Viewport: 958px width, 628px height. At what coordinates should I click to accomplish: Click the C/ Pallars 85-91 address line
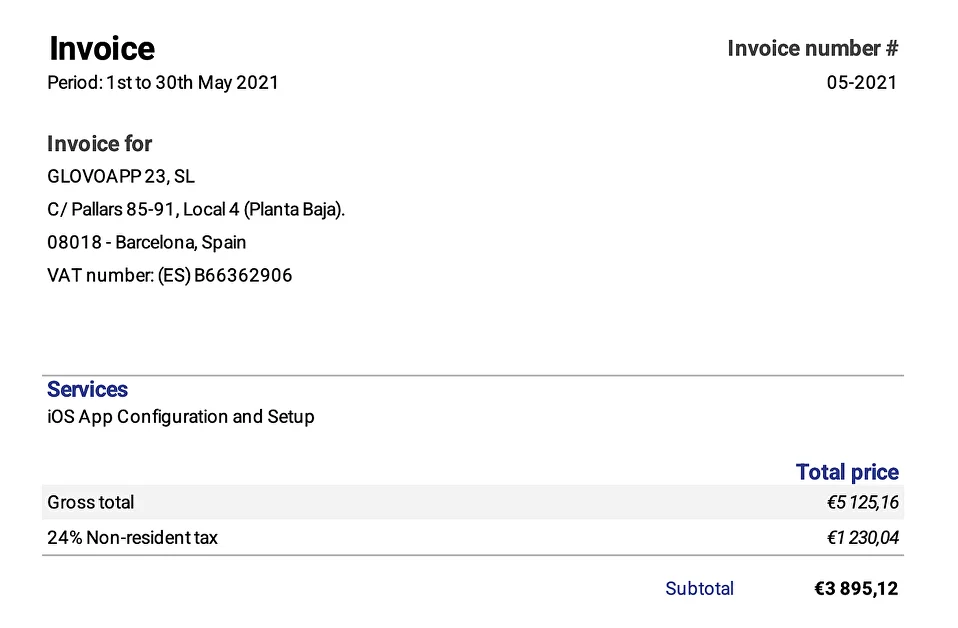click(x=196, y=210)
